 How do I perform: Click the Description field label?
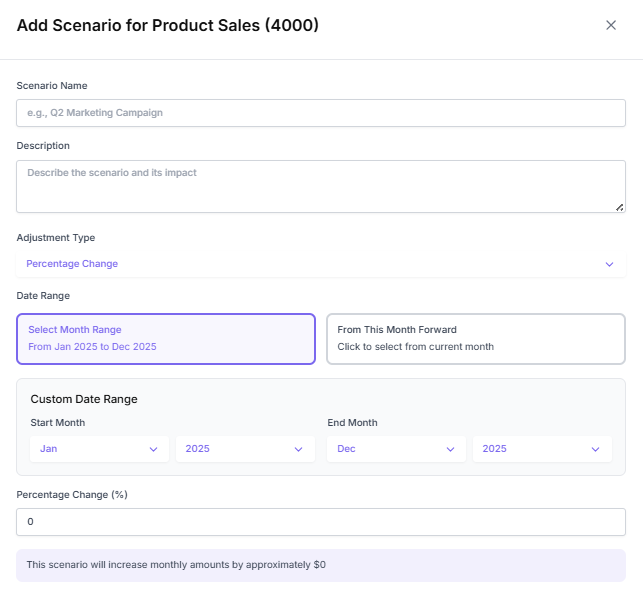pyautogui.click(x=43, y=146)
